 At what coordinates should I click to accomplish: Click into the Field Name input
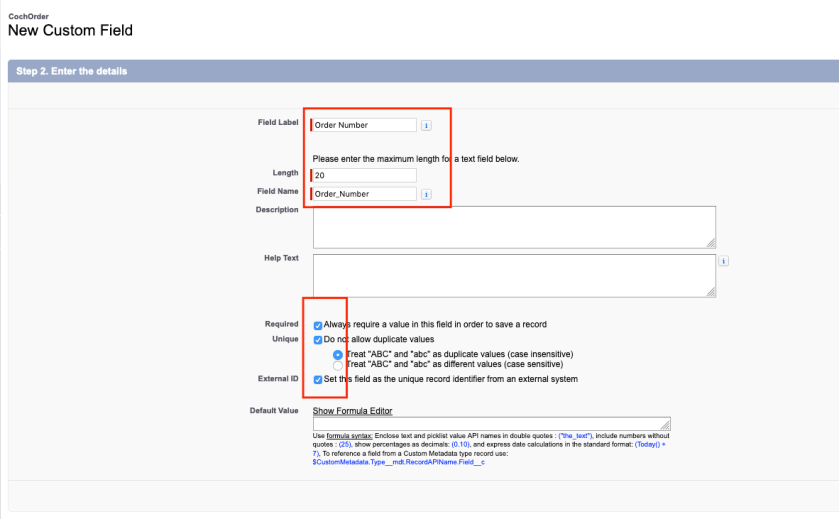click(365, 194)
